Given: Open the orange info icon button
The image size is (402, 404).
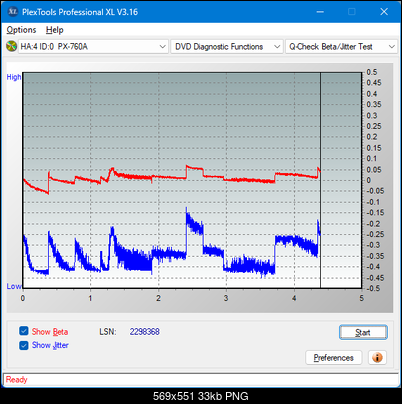Looking at the screenshot, I should (377, 358).
